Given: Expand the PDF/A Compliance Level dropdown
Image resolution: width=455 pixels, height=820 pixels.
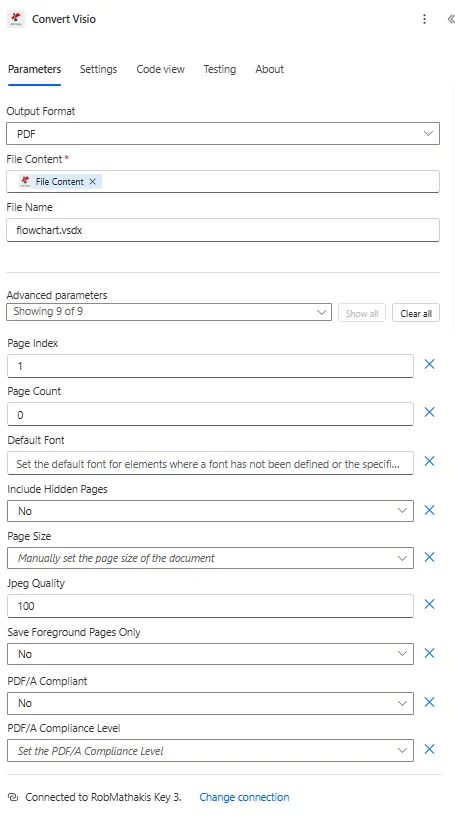Looking at the screenshot, I should pyautogui.click(x=210, y=750).
